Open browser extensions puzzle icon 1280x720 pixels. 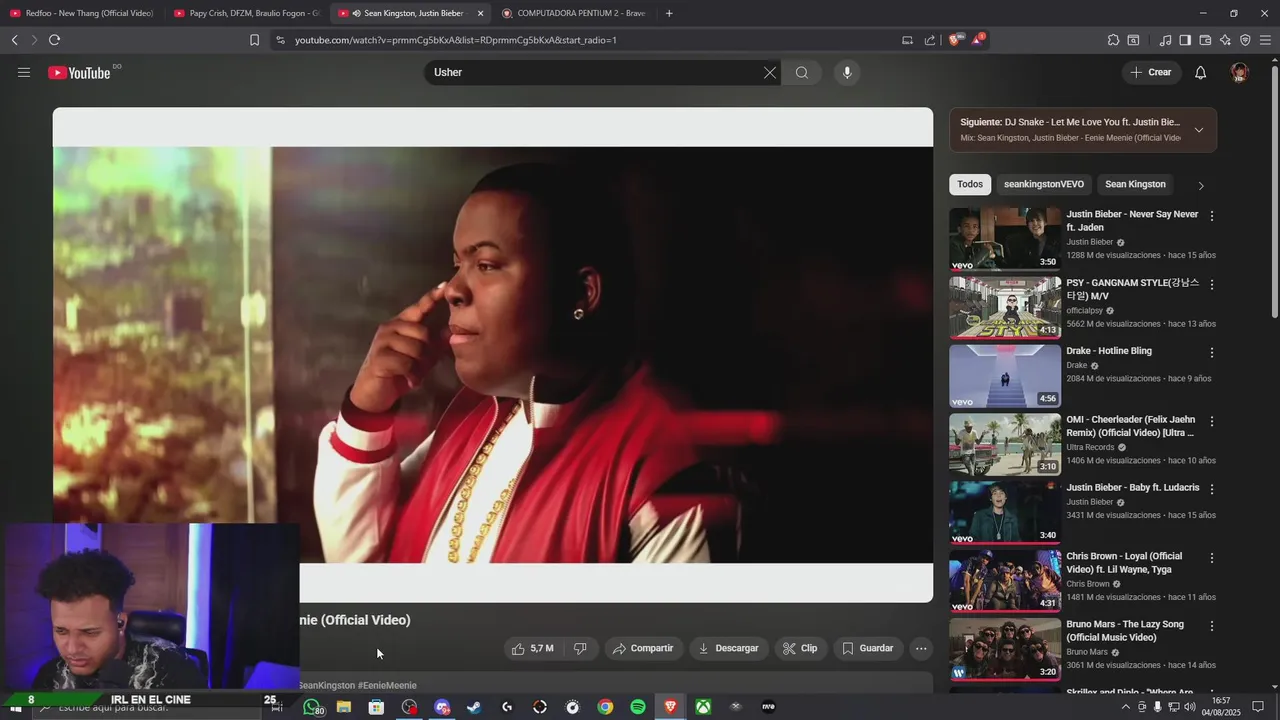1113,40
